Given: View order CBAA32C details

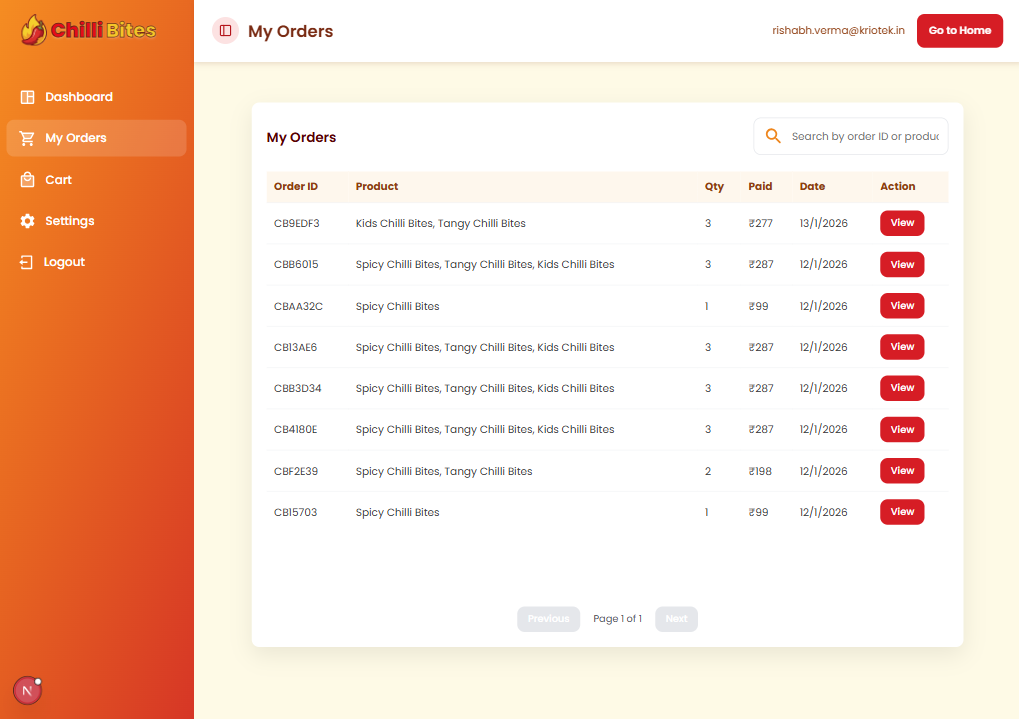Looking at the screenshot, I should coord(901,306).
